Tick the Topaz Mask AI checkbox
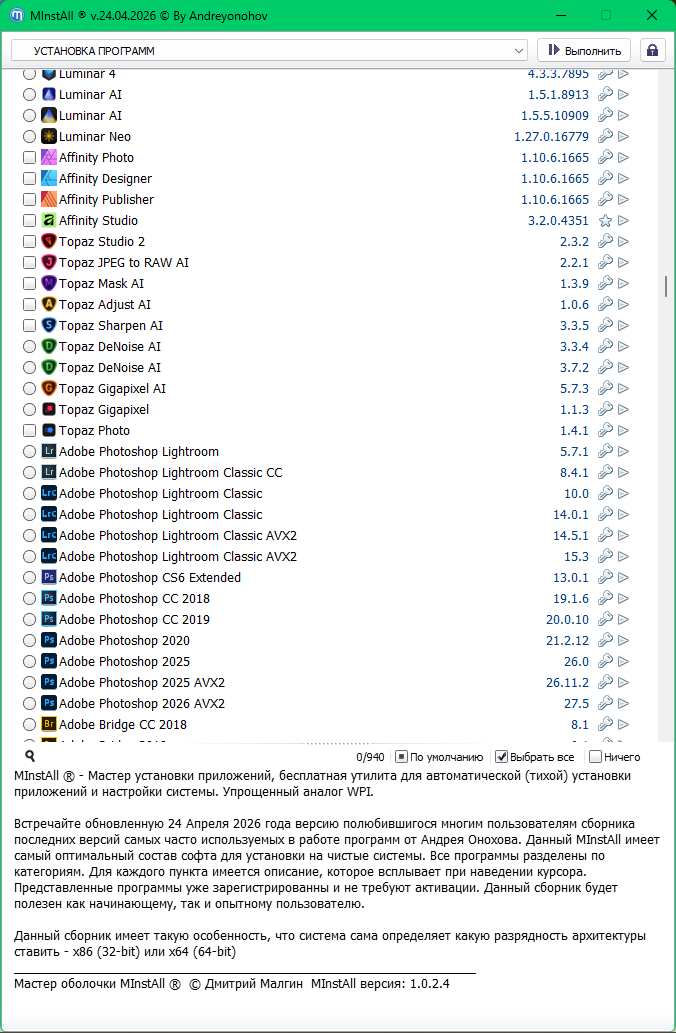Image resolution: width=676 pixels, height=1033 pixels. coord(29,284)
